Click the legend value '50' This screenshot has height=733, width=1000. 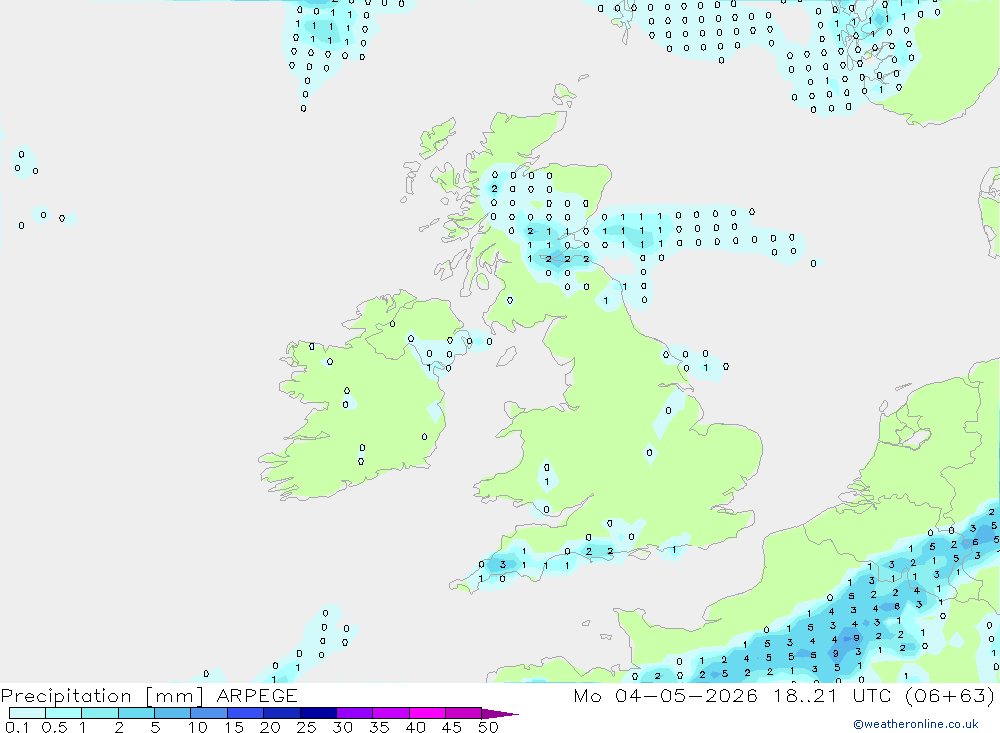coord(488,727)
